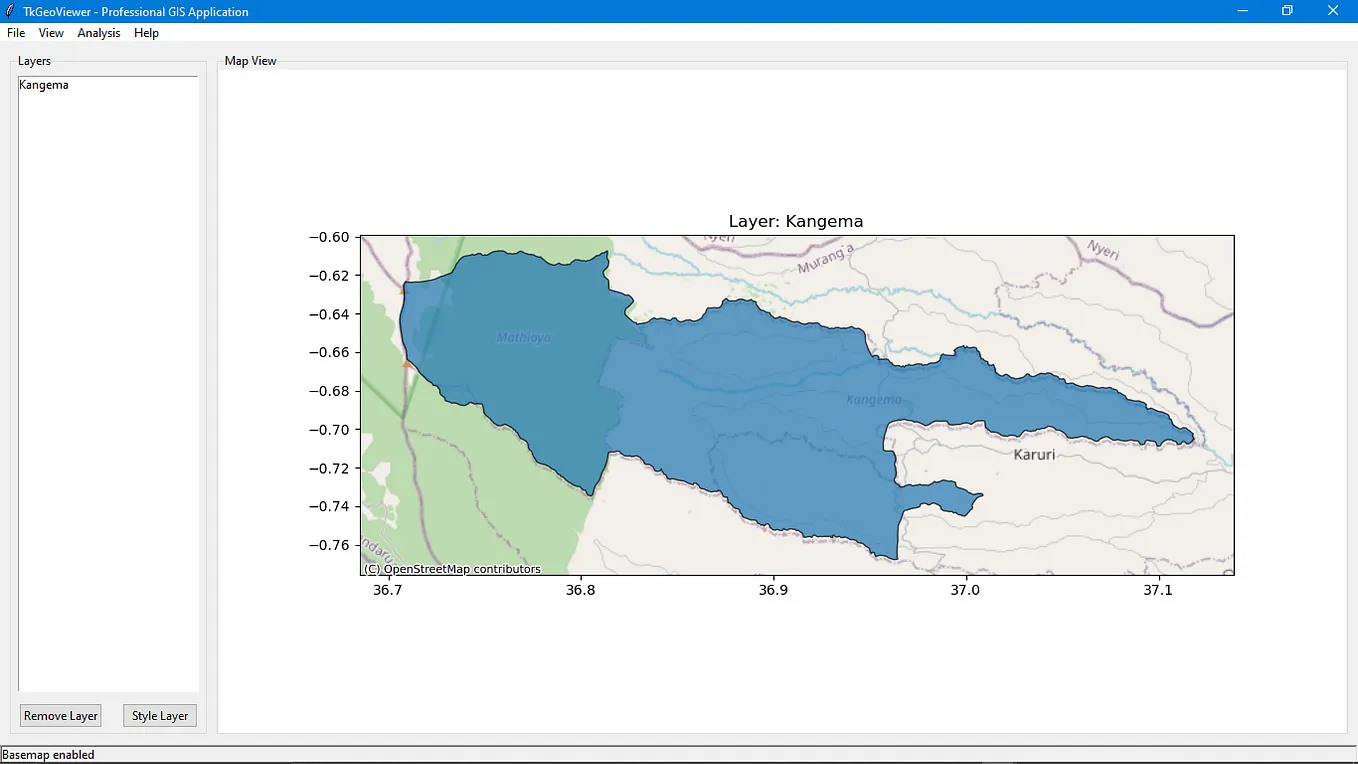The height and width of the screenshot is (764, 1358).
Task: Click the Remove Layer button
Action: pos(60,715)
